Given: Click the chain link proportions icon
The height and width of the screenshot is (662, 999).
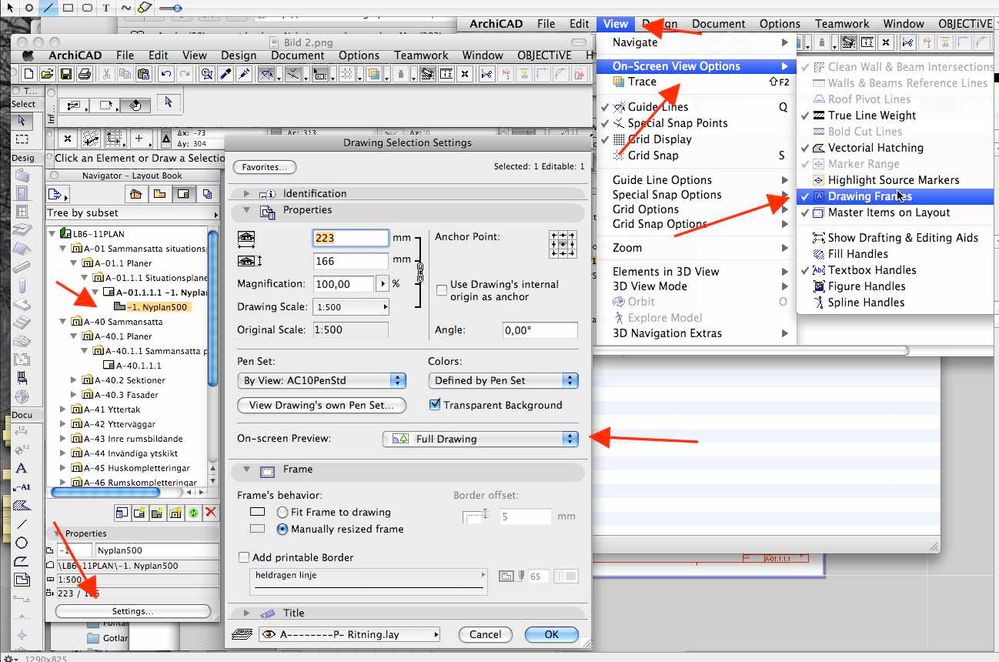Looking at the screenshot, I should [x=420, y=272].
